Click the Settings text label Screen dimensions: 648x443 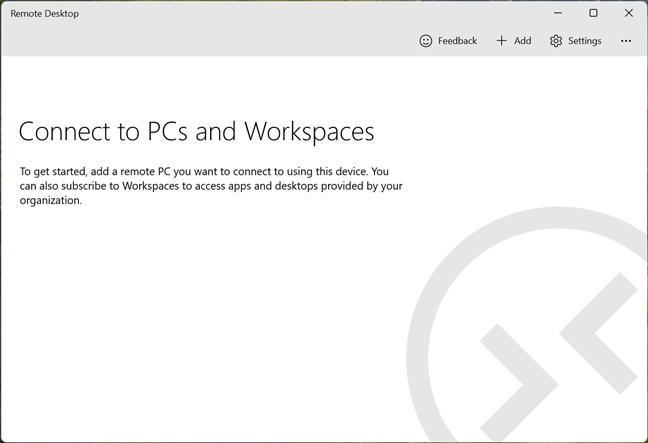click(584, 41)
